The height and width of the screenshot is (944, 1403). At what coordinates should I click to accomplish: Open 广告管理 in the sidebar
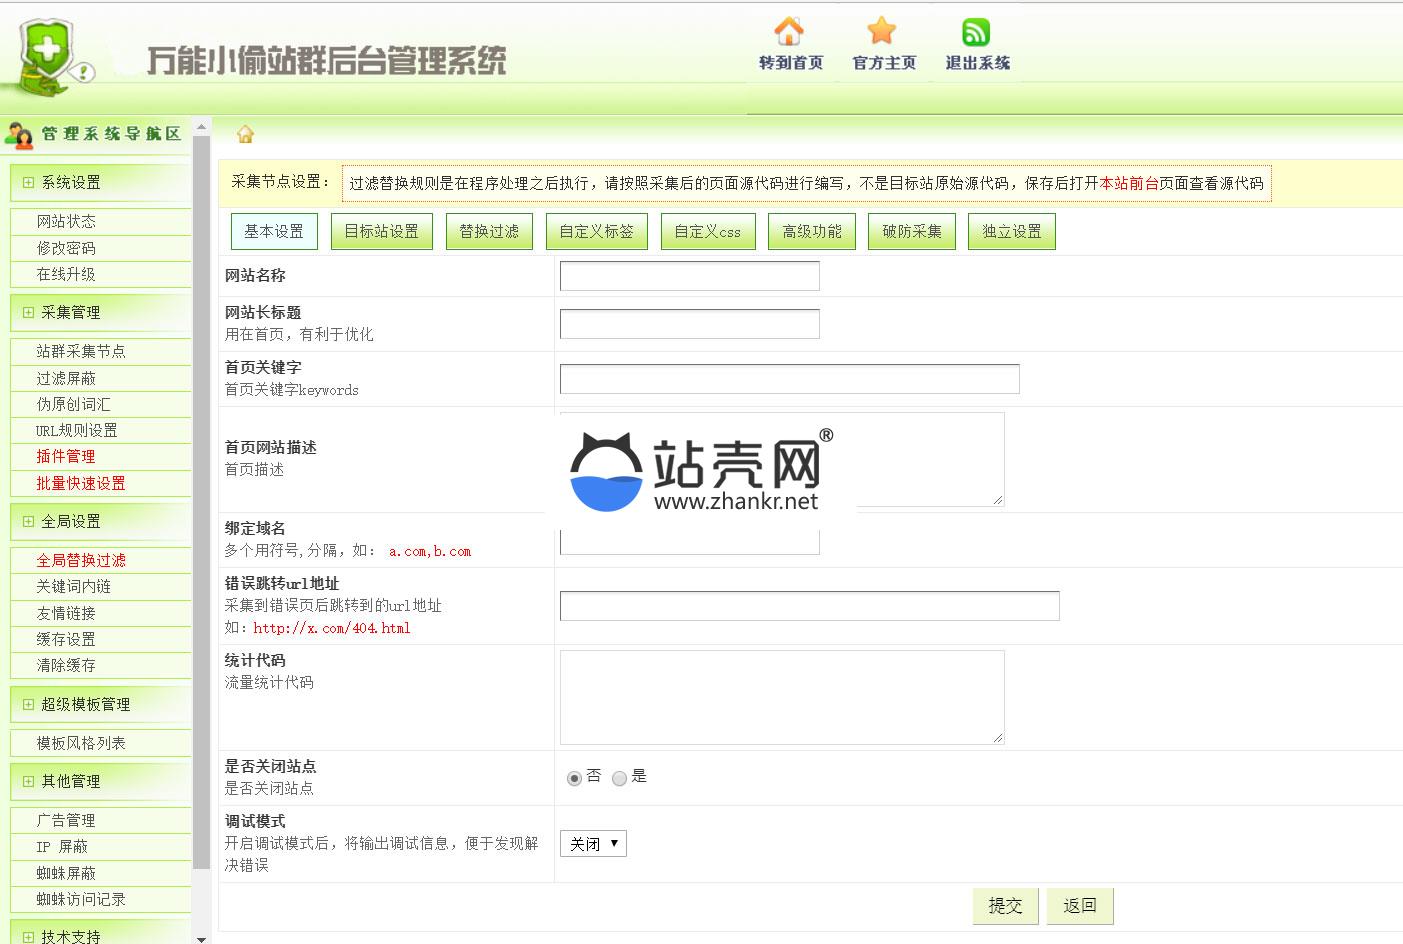(66, 820)
